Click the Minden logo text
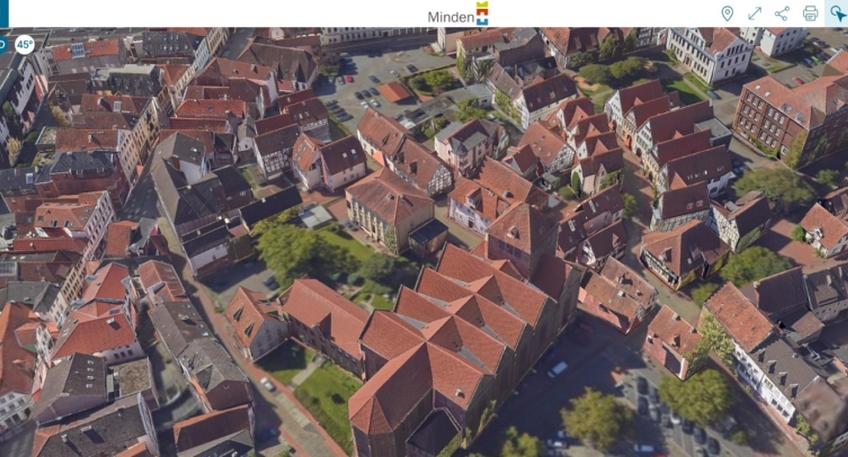This screenshot has width=848, height=457. [450, 17]
